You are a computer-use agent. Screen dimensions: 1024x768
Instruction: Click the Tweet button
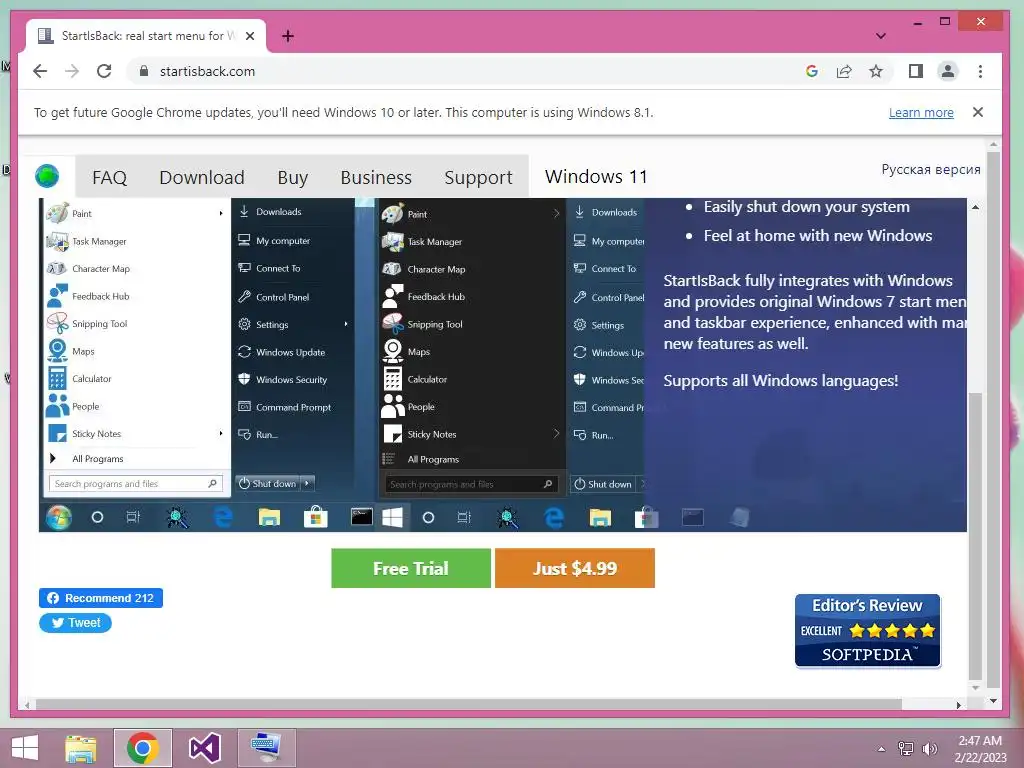point(75,622)
